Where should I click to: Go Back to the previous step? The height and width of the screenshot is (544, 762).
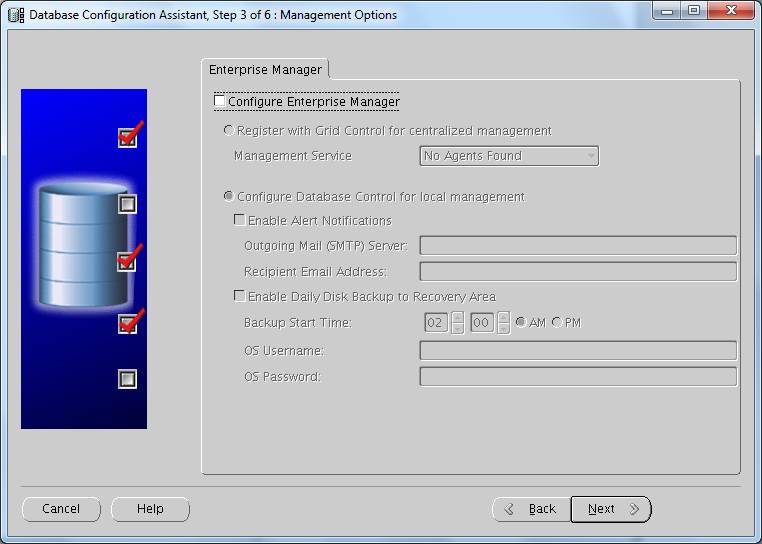point(531,509)
